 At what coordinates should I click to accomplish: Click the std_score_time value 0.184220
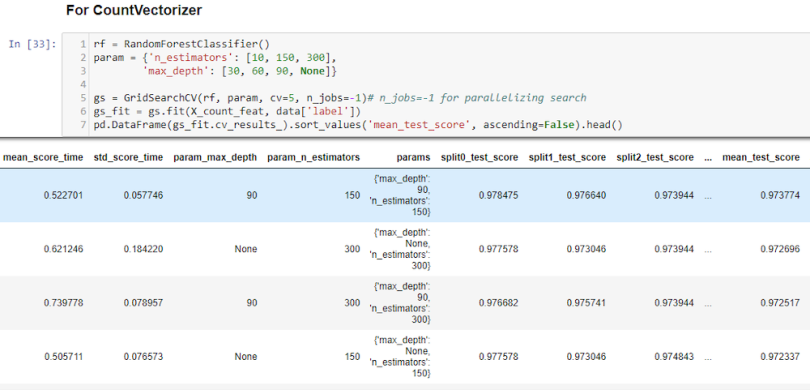pos(144,249)
